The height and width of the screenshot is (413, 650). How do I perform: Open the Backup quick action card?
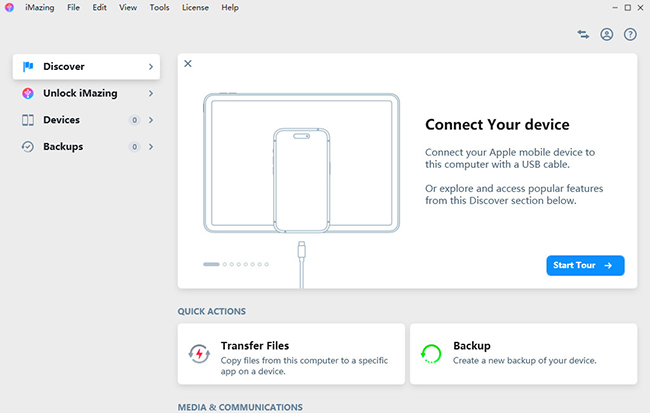tap(523, 353)
